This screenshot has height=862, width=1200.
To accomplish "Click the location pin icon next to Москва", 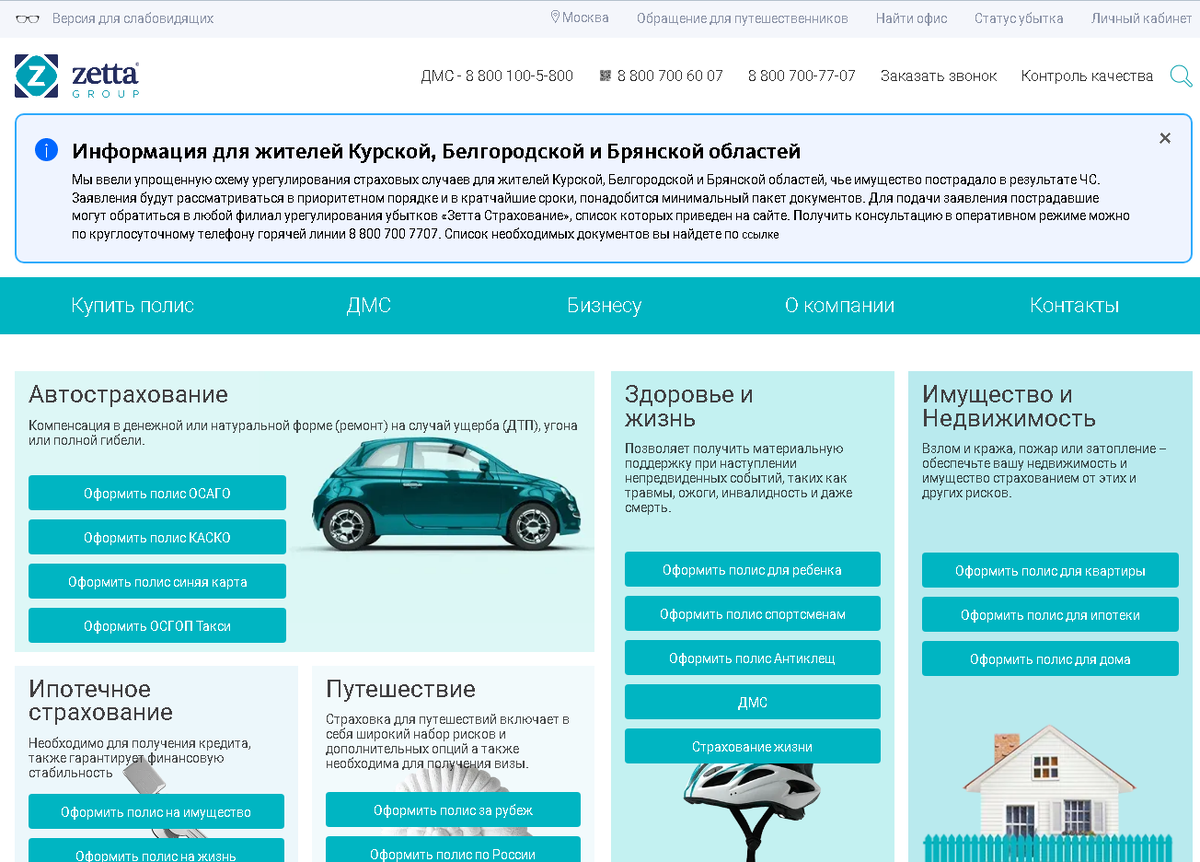I will (x=555, y=17).
